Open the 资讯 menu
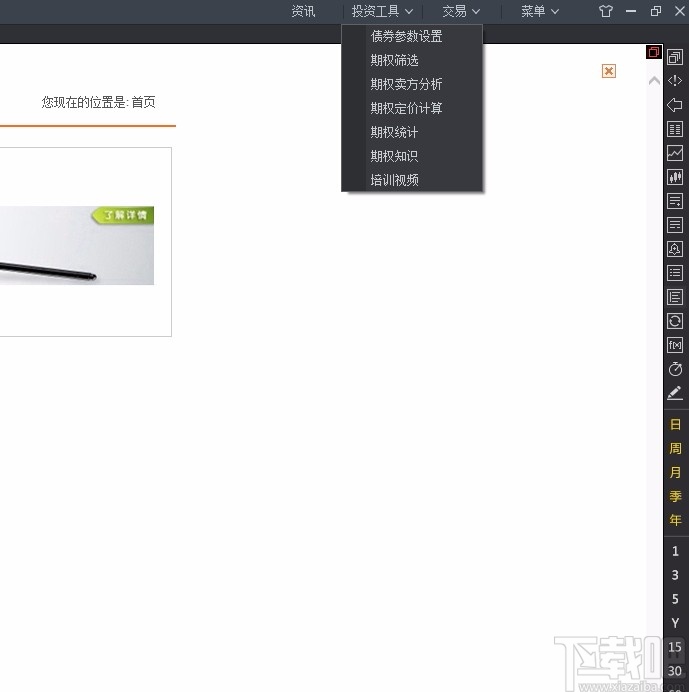 pyautogui.click(x=303, y=11)
